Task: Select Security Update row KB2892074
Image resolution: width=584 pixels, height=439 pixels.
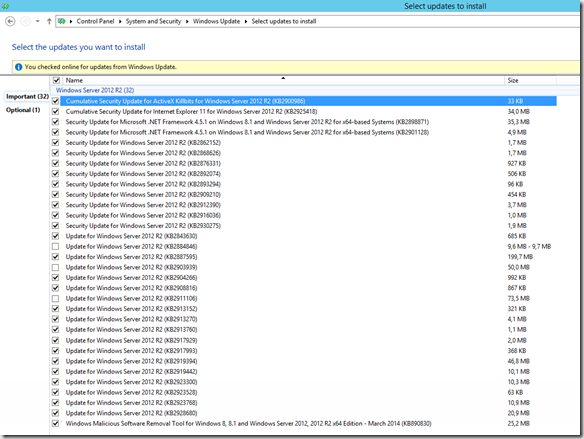Action: coord(304,174)
